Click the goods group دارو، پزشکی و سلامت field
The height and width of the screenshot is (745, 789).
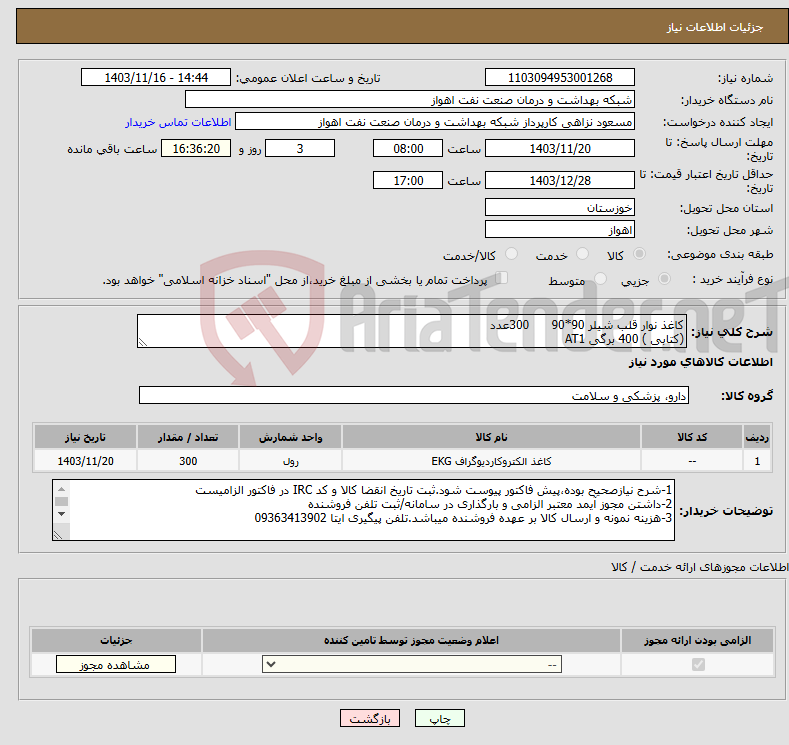(414, 395)
